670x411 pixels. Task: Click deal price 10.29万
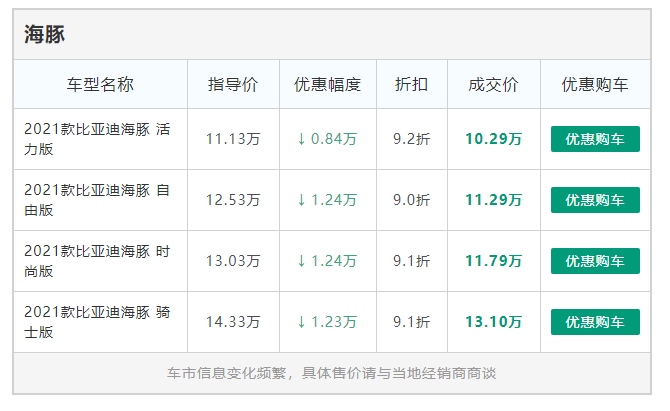click(x=494, y=139)
